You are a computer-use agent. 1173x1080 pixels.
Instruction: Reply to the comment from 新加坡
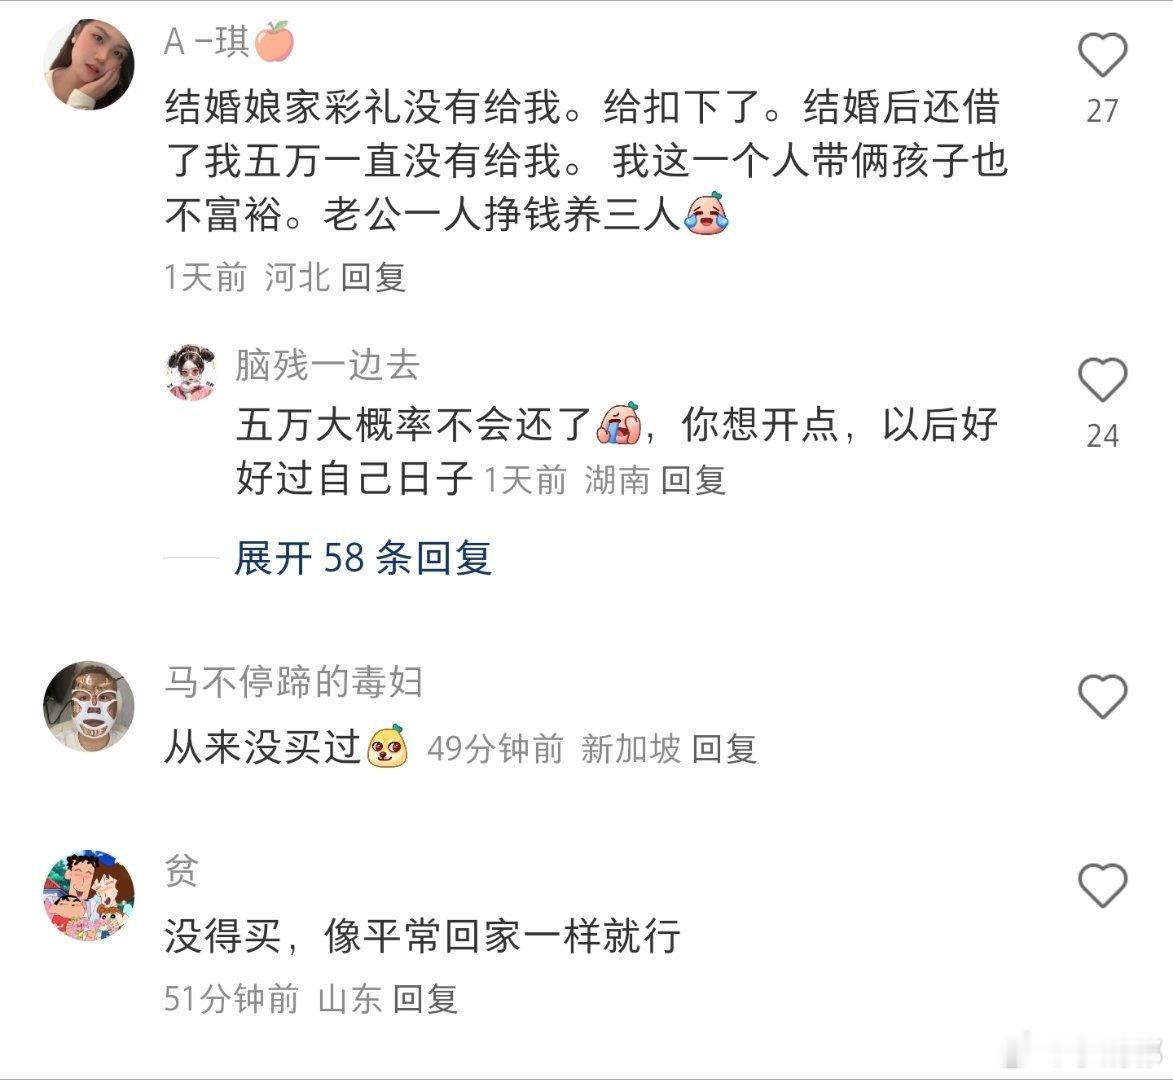[x=724, y=749]
